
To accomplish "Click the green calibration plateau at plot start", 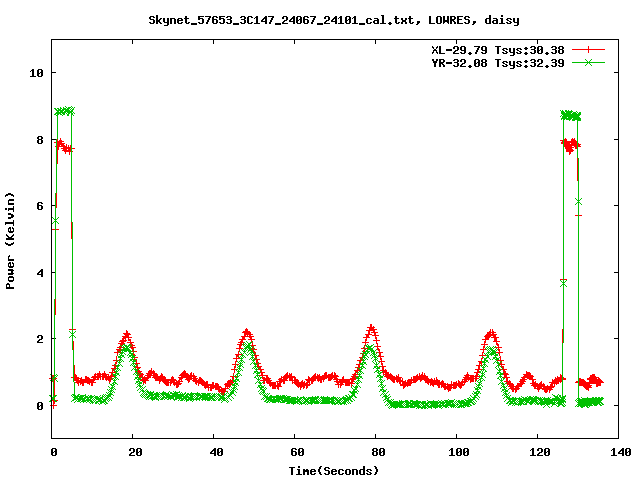I will point(64,111).
